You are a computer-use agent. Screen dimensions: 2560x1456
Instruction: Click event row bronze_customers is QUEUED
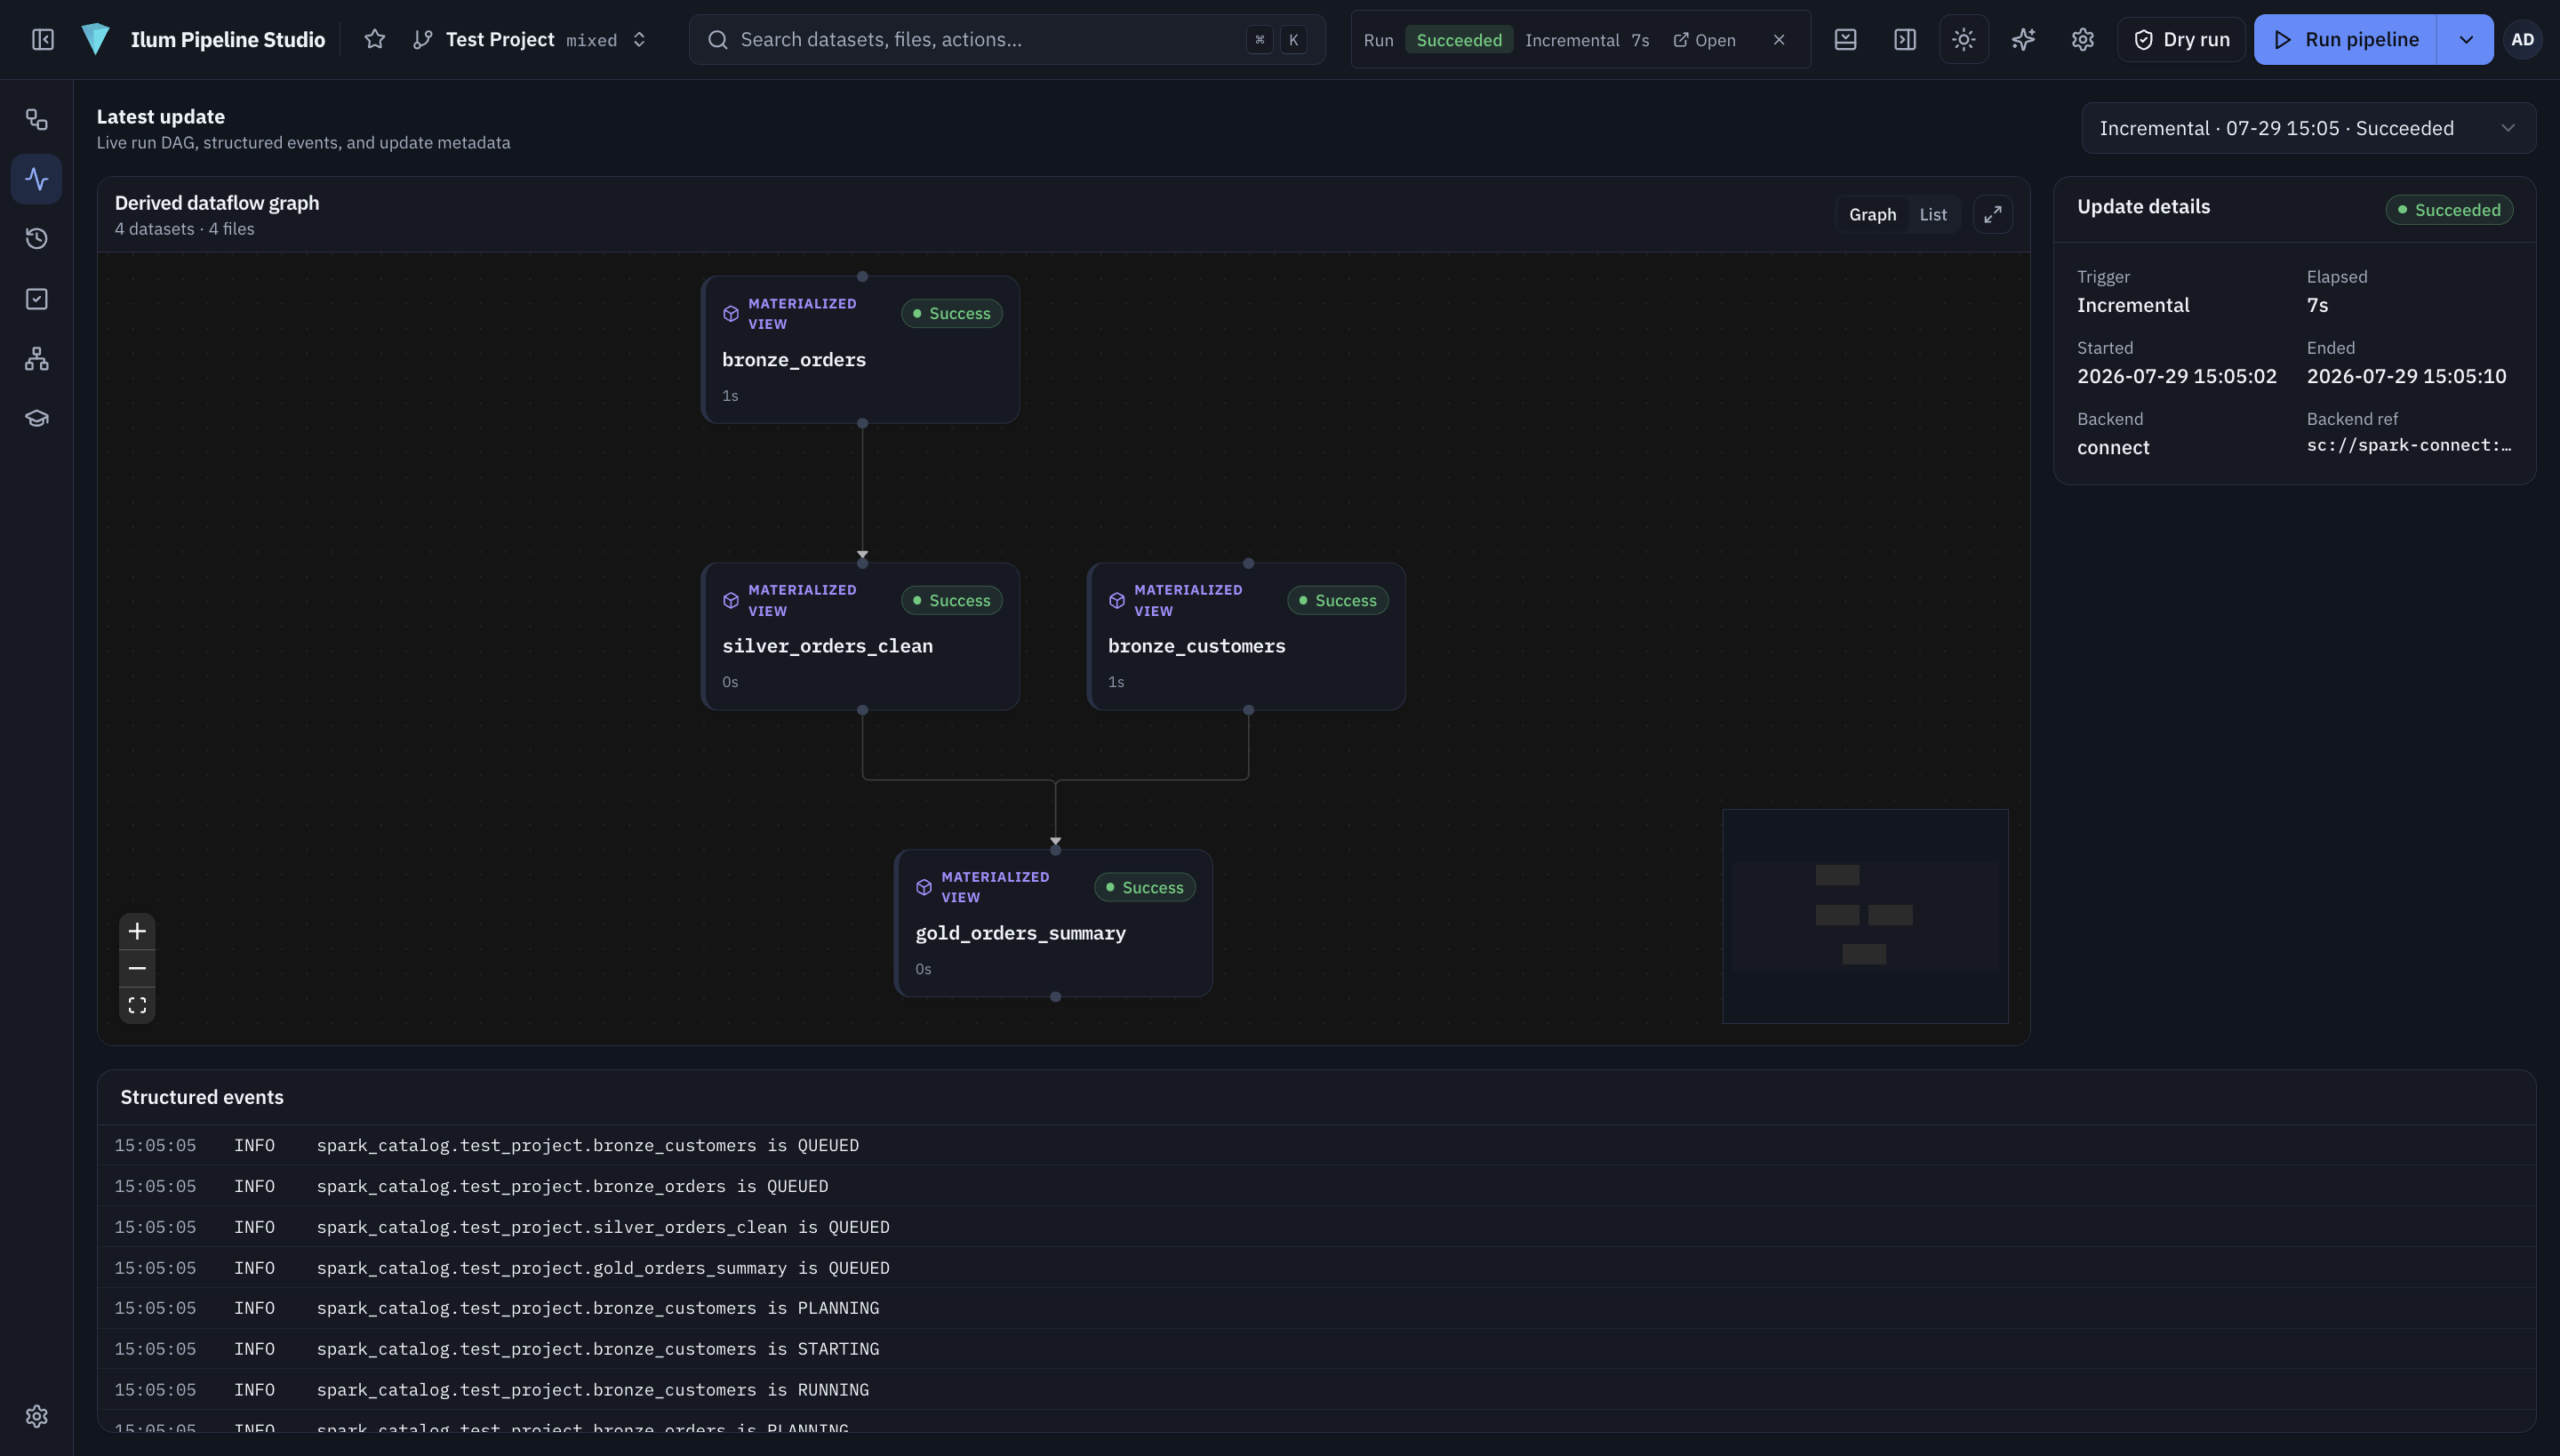(1316, 1145)
